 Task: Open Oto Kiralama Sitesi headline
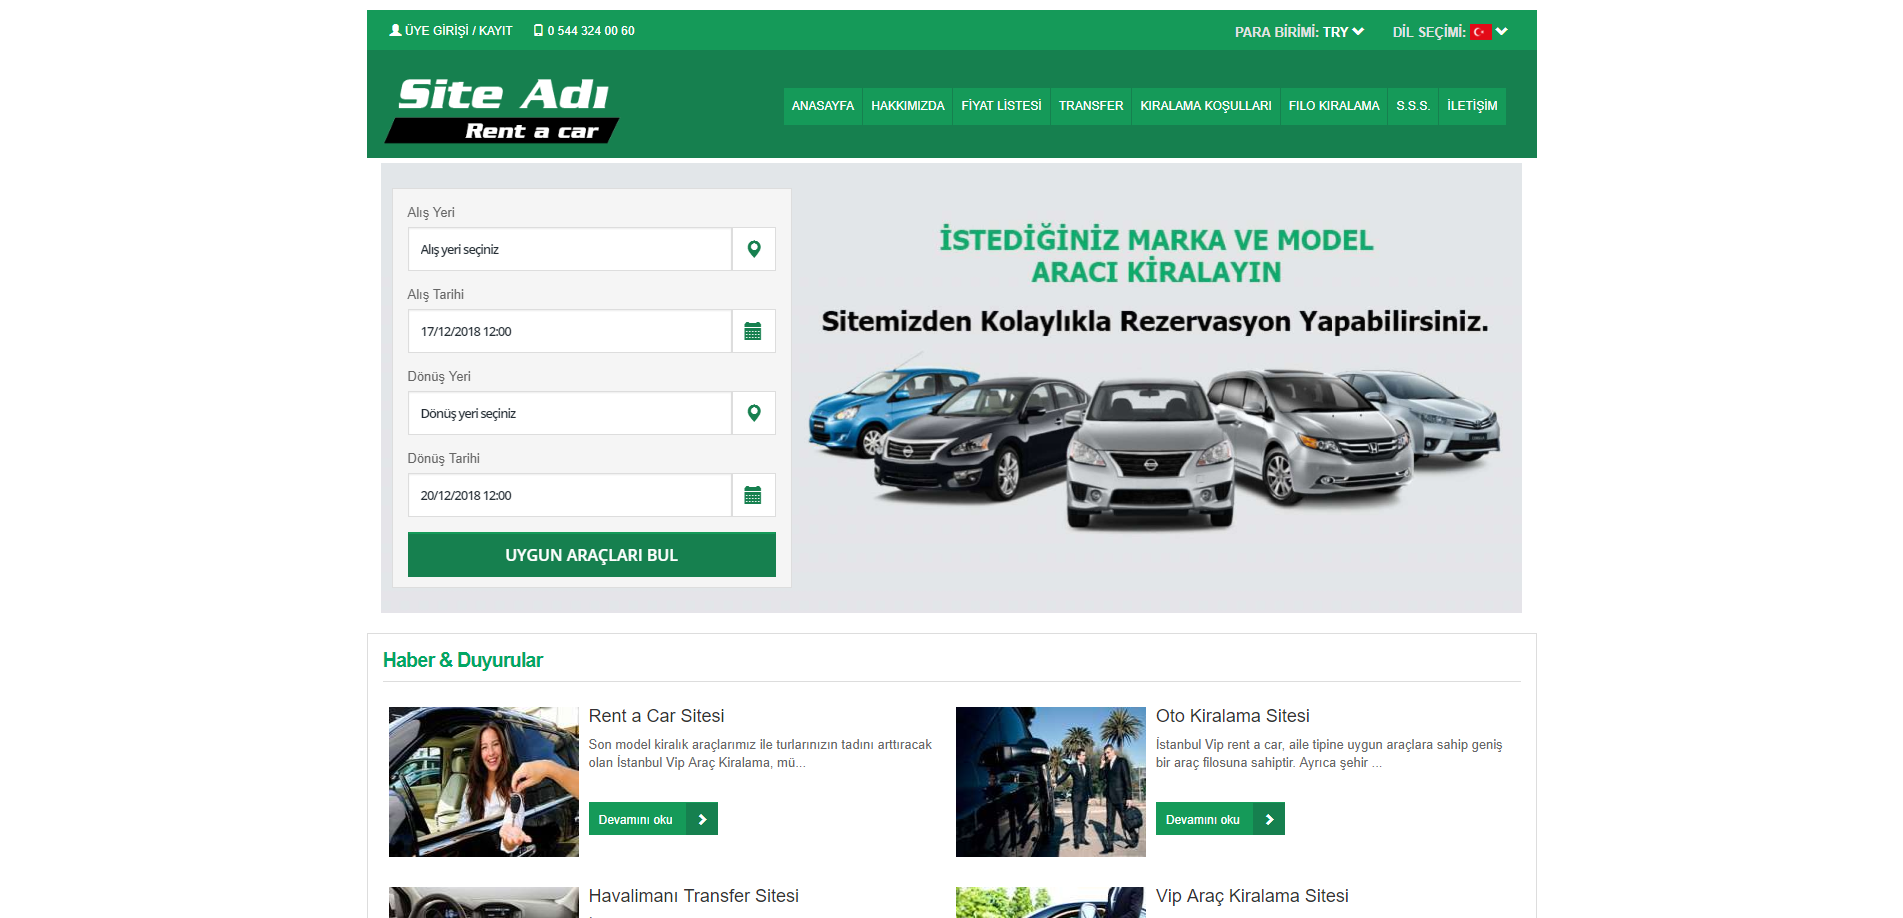point(1233,716)
